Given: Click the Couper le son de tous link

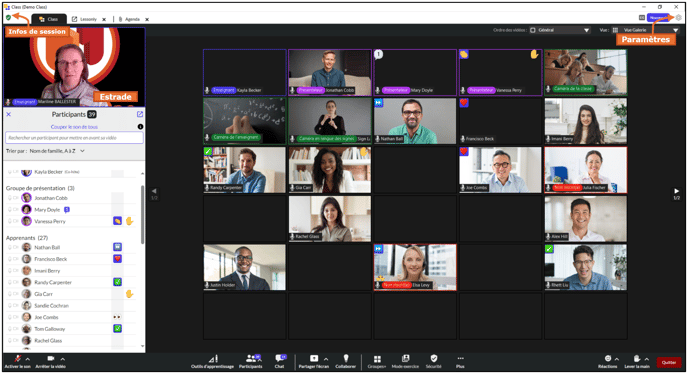Looking at the screenshot, I should [74, 127].
